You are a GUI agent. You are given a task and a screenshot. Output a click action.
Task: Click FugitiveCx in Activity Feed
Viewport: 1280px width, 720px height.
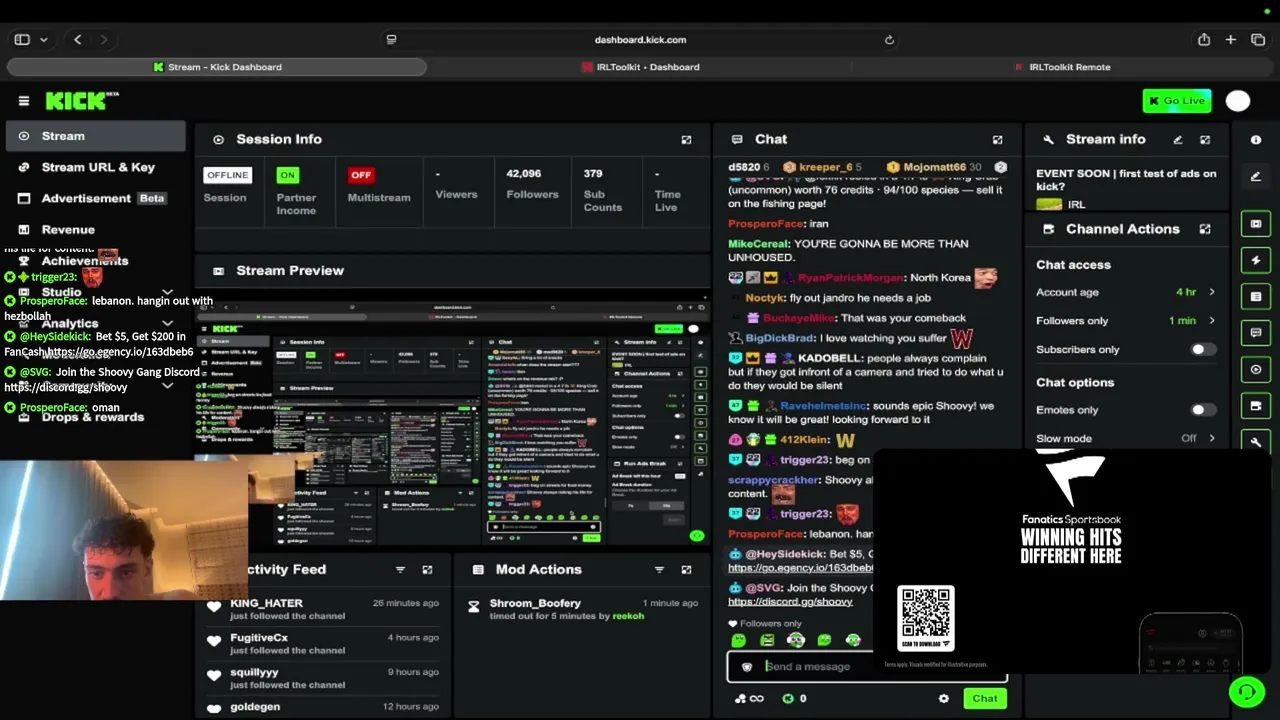click(x=259, y=638)
